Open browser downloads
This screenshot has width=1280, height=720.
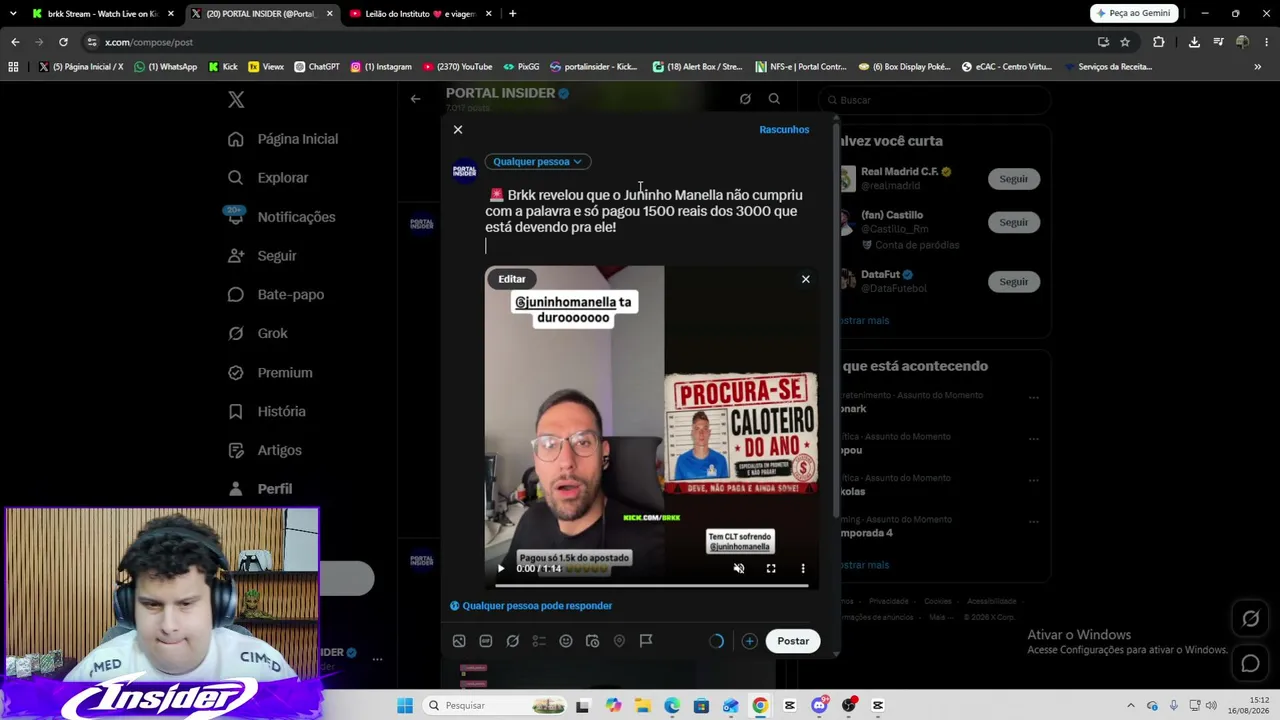[x=1194, y=42]
